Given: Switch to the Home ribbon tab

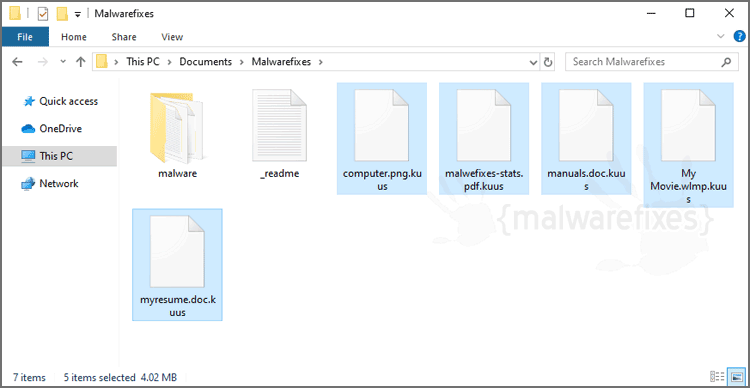Looking at the screenshot, I should [74, 37].
